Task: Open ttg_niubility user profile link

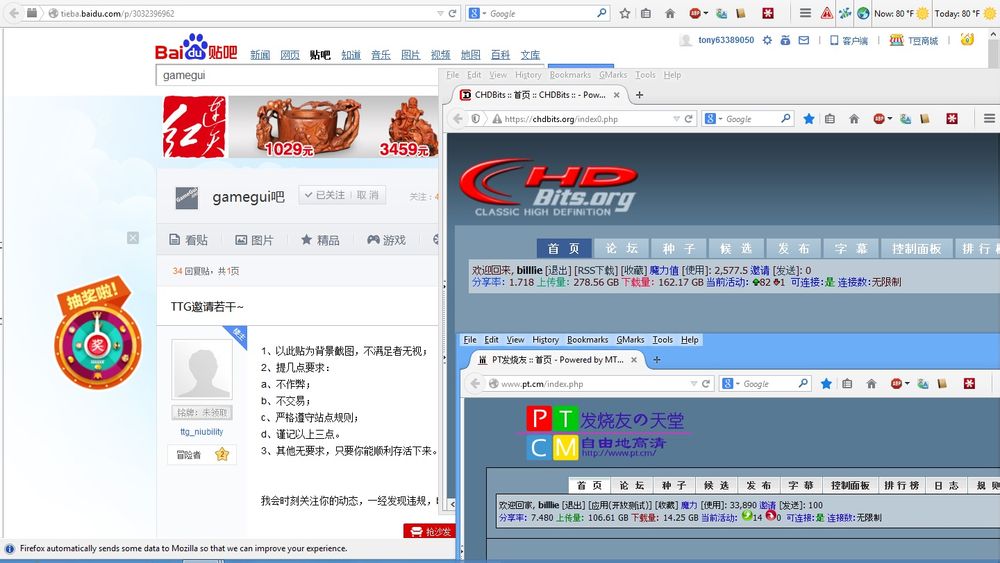Action: pos(202,432)
